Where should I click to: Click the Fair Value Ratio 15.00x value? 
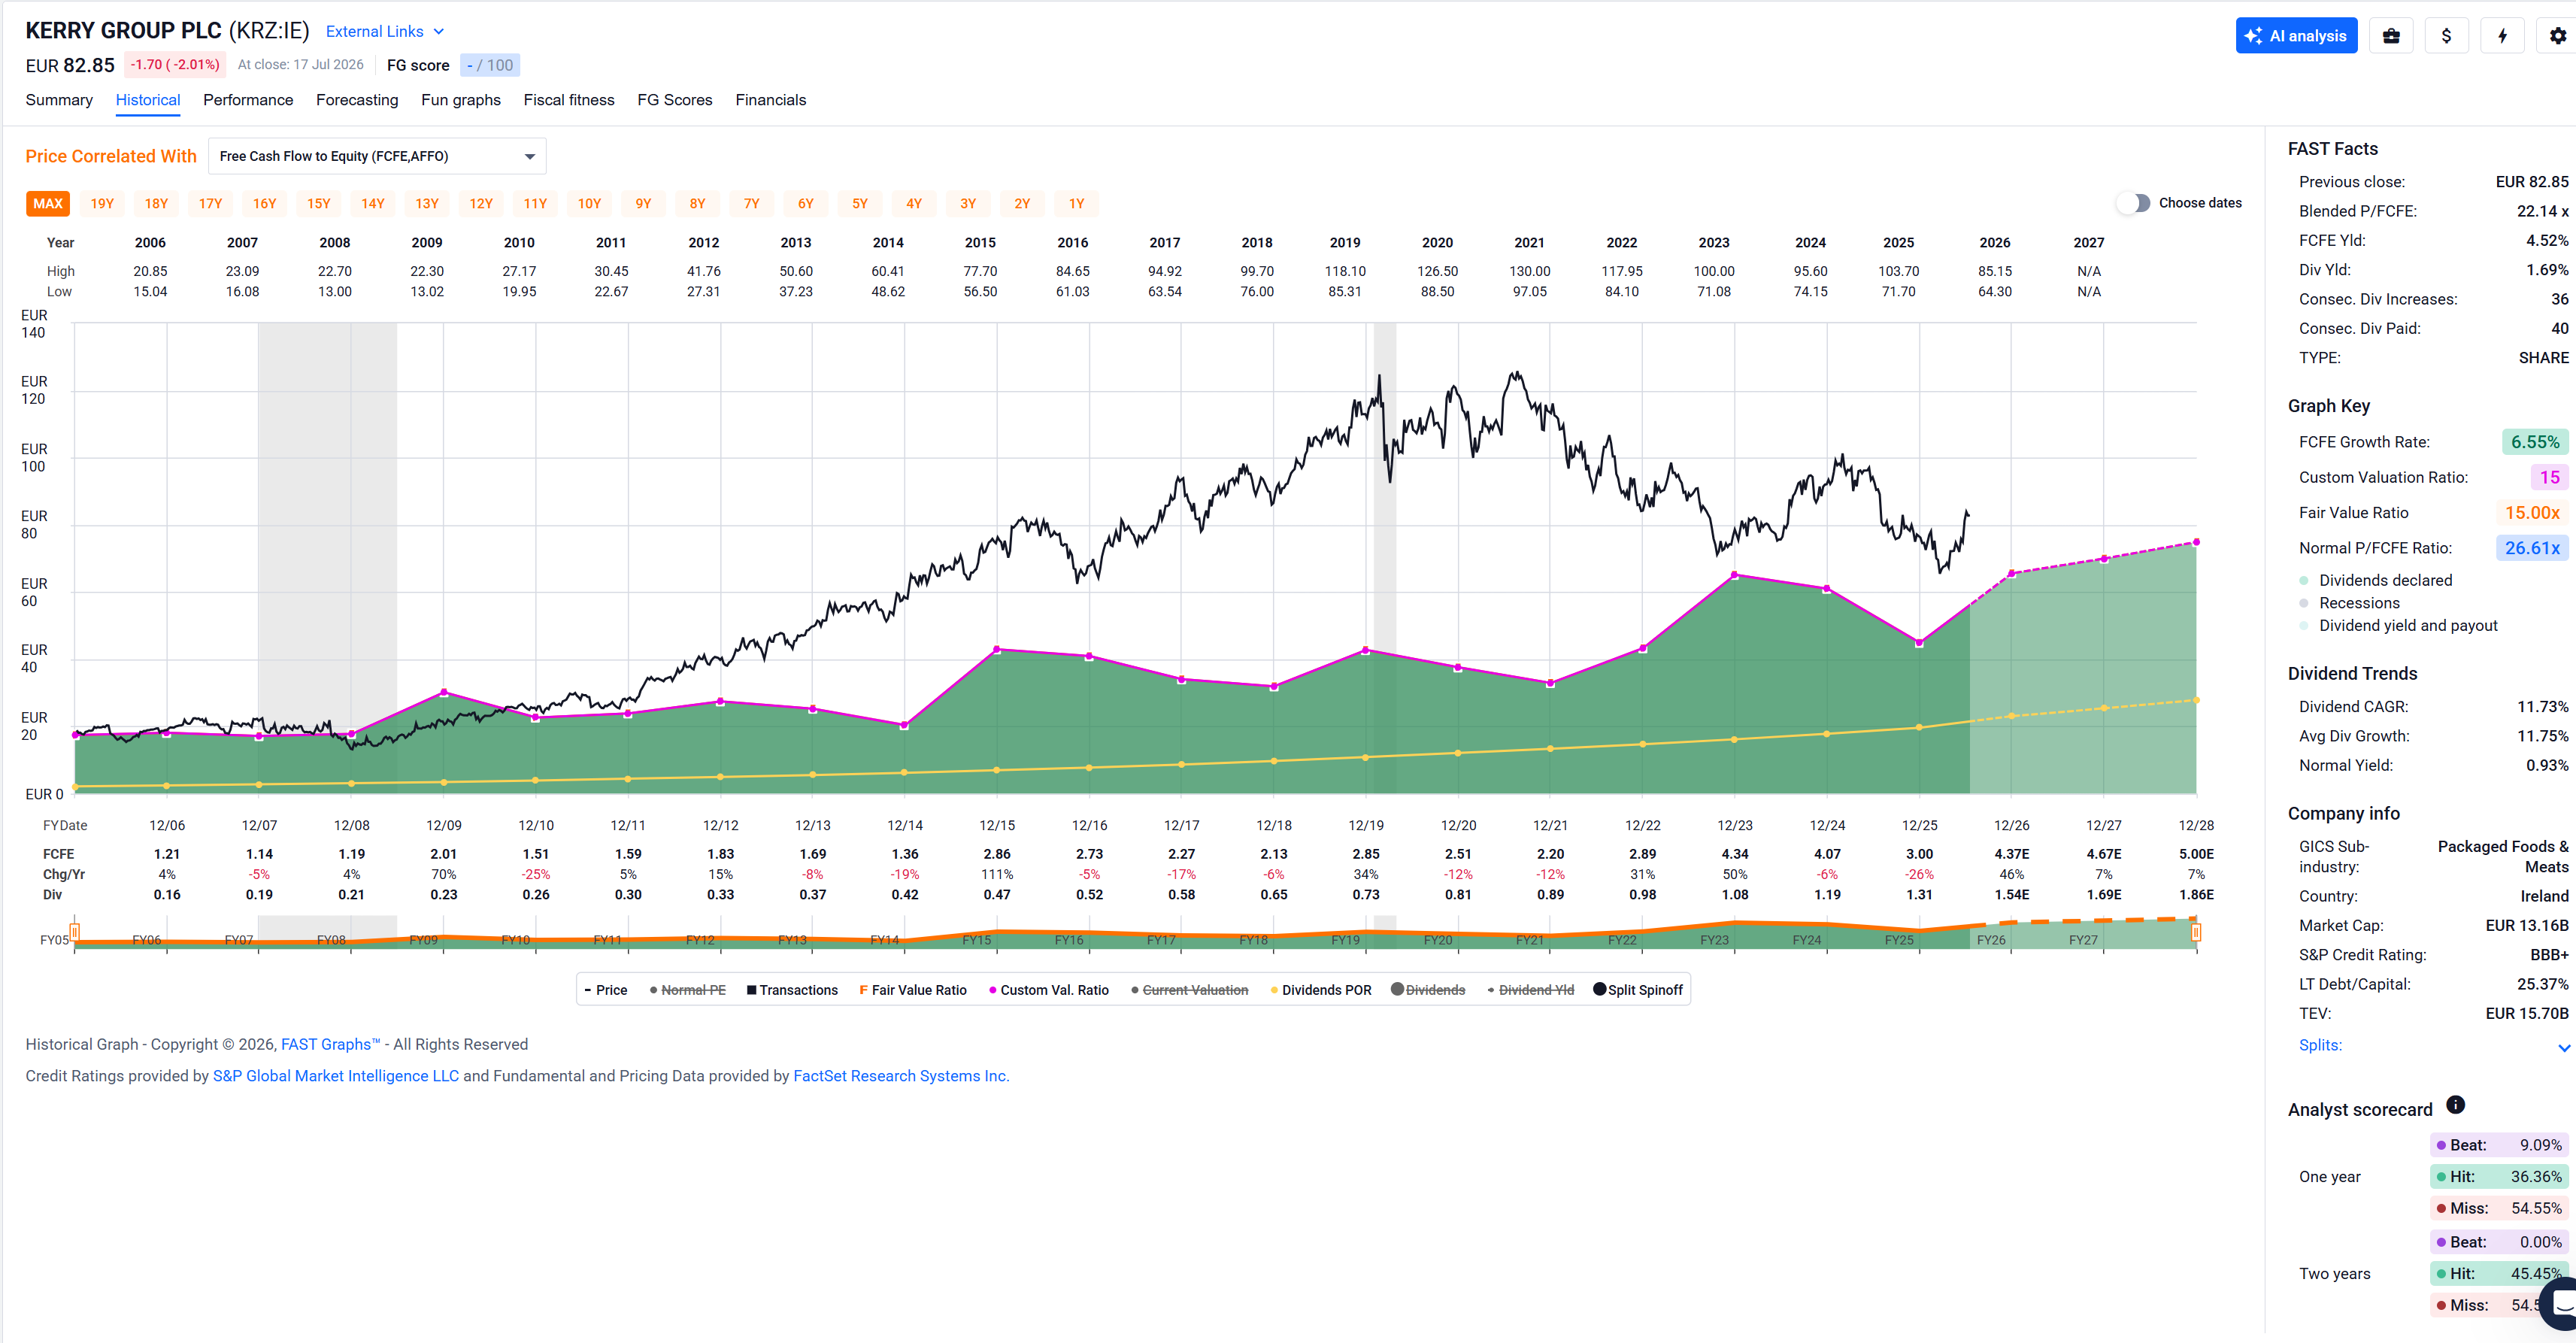pos(2532,513)
